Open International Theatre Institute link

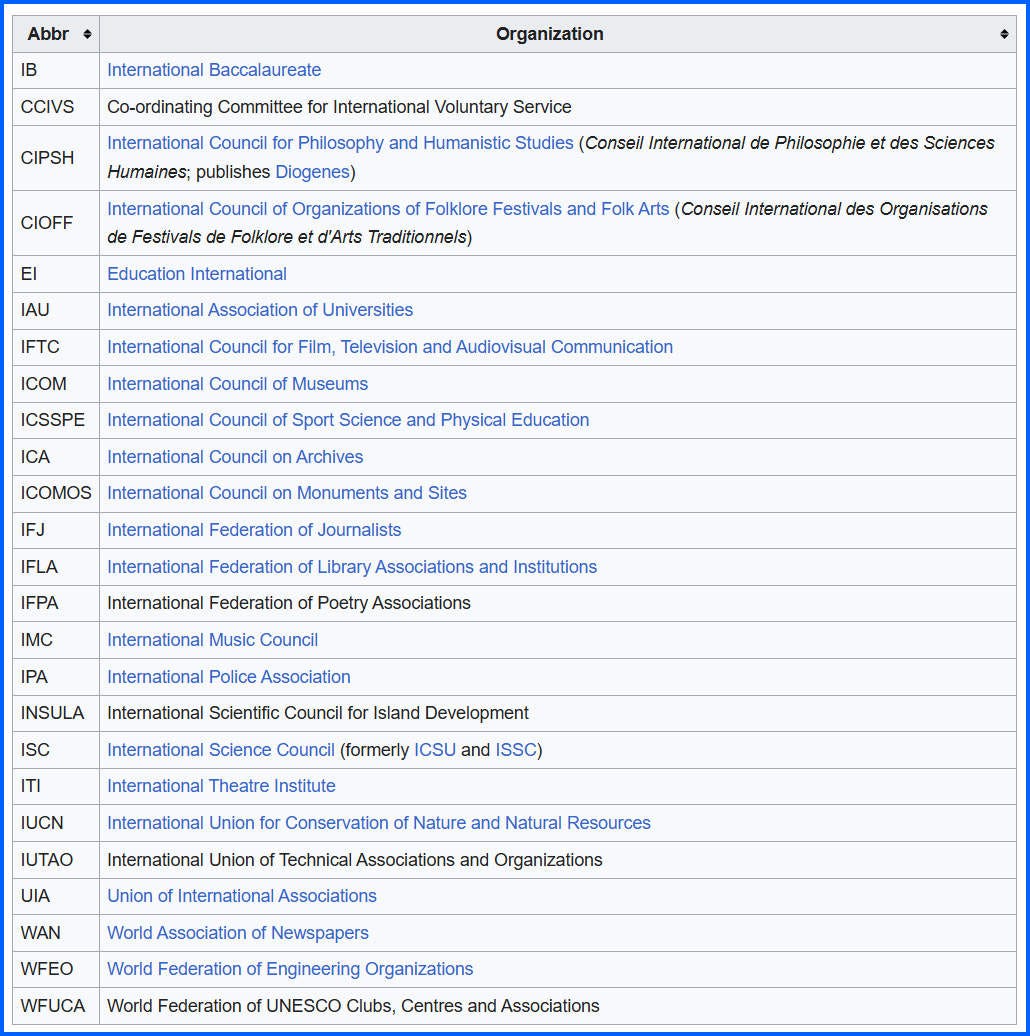tap(221, 786)
